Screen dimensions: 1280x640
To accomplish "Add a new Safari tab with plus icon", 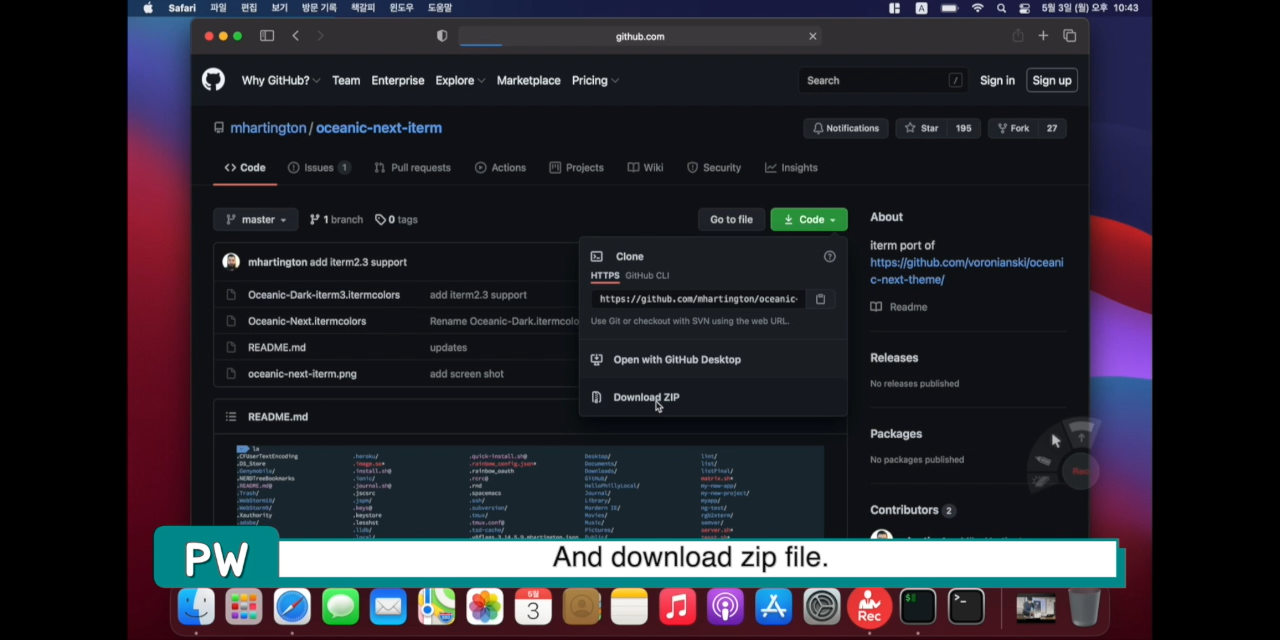I will (1043, 36).
